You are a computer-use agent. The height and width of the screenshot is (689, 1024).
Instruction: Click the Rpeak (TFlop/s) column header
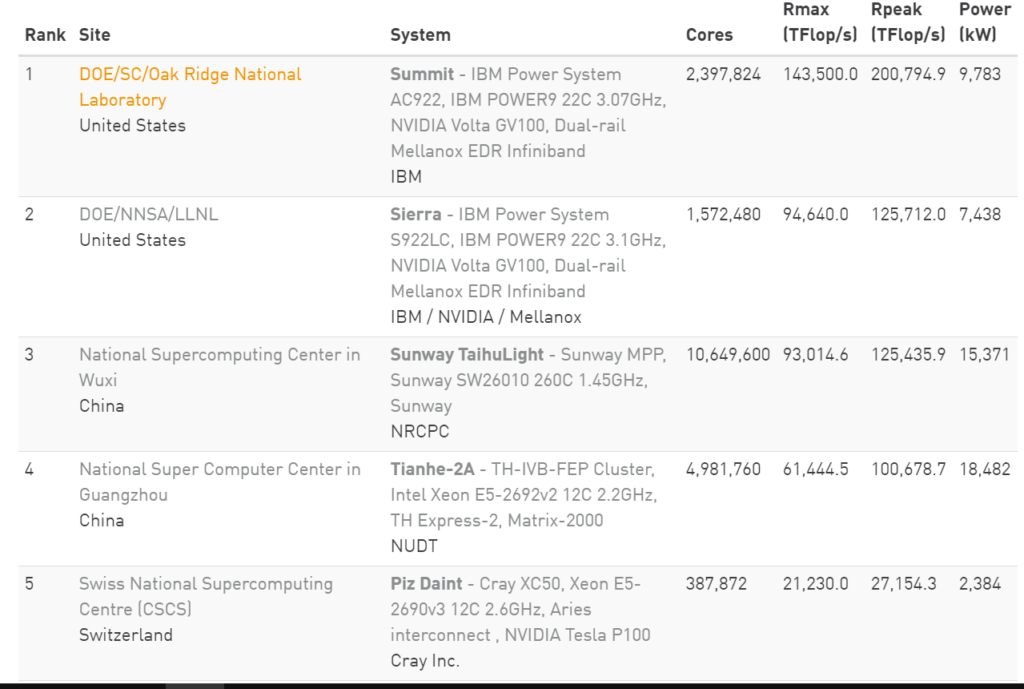908,22
